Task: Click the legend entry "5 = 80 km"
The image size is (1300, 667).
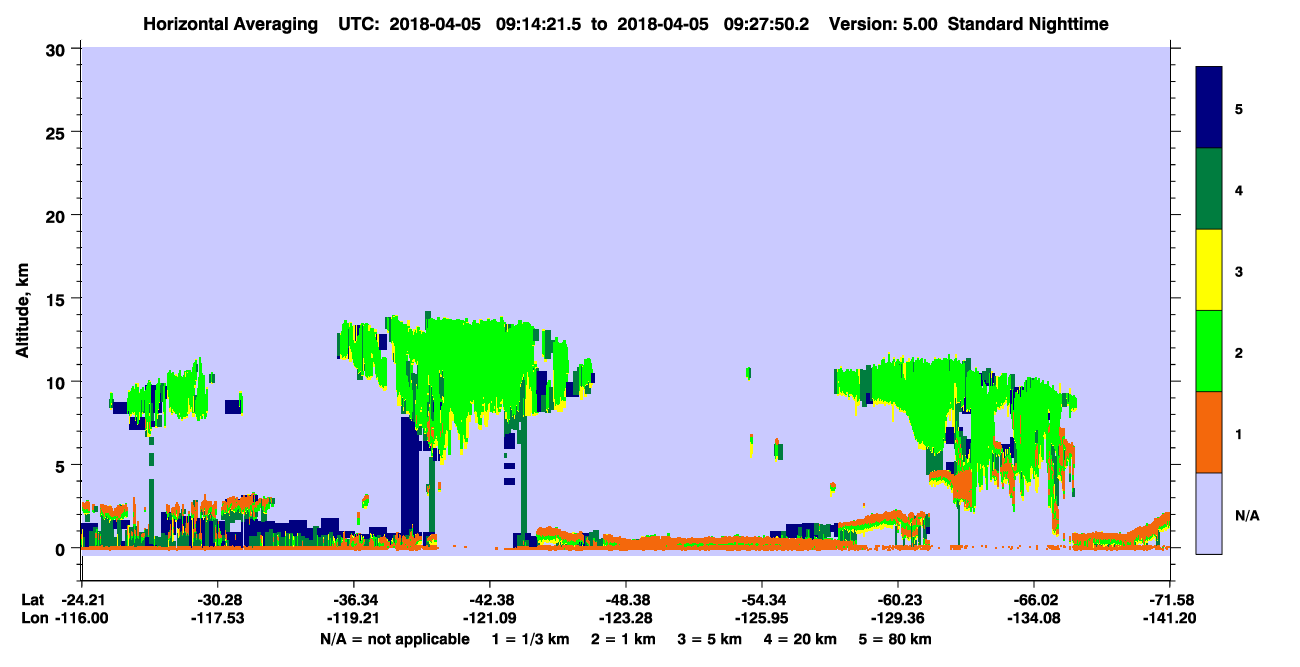Action: click(897, 639)
